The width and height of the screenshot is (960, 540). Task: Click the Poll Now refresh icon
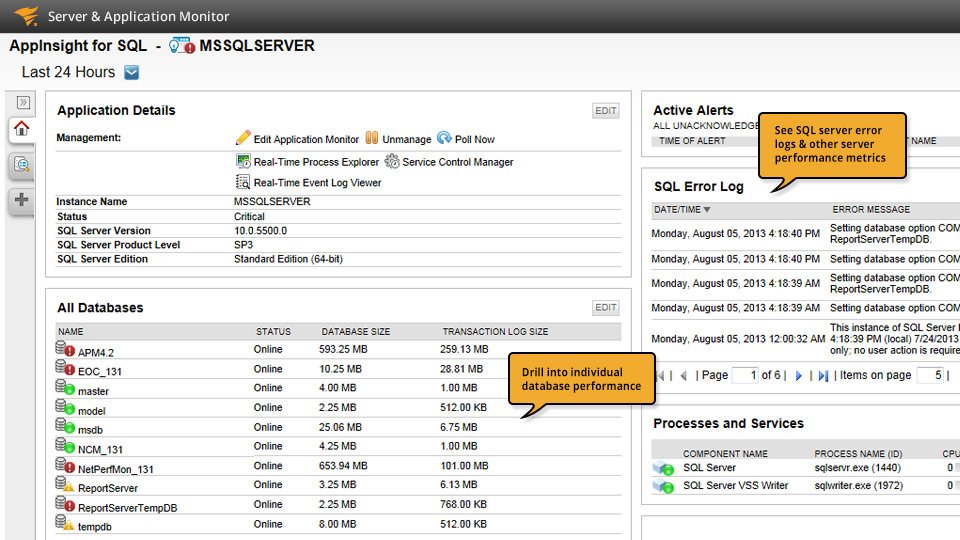444,138
